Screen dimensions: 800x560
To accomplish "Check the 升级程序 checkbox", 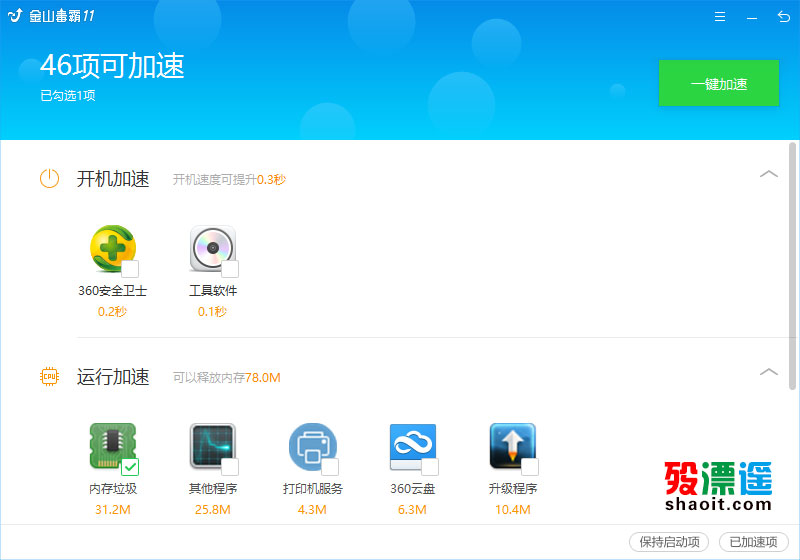I will (x=530, y=467).
